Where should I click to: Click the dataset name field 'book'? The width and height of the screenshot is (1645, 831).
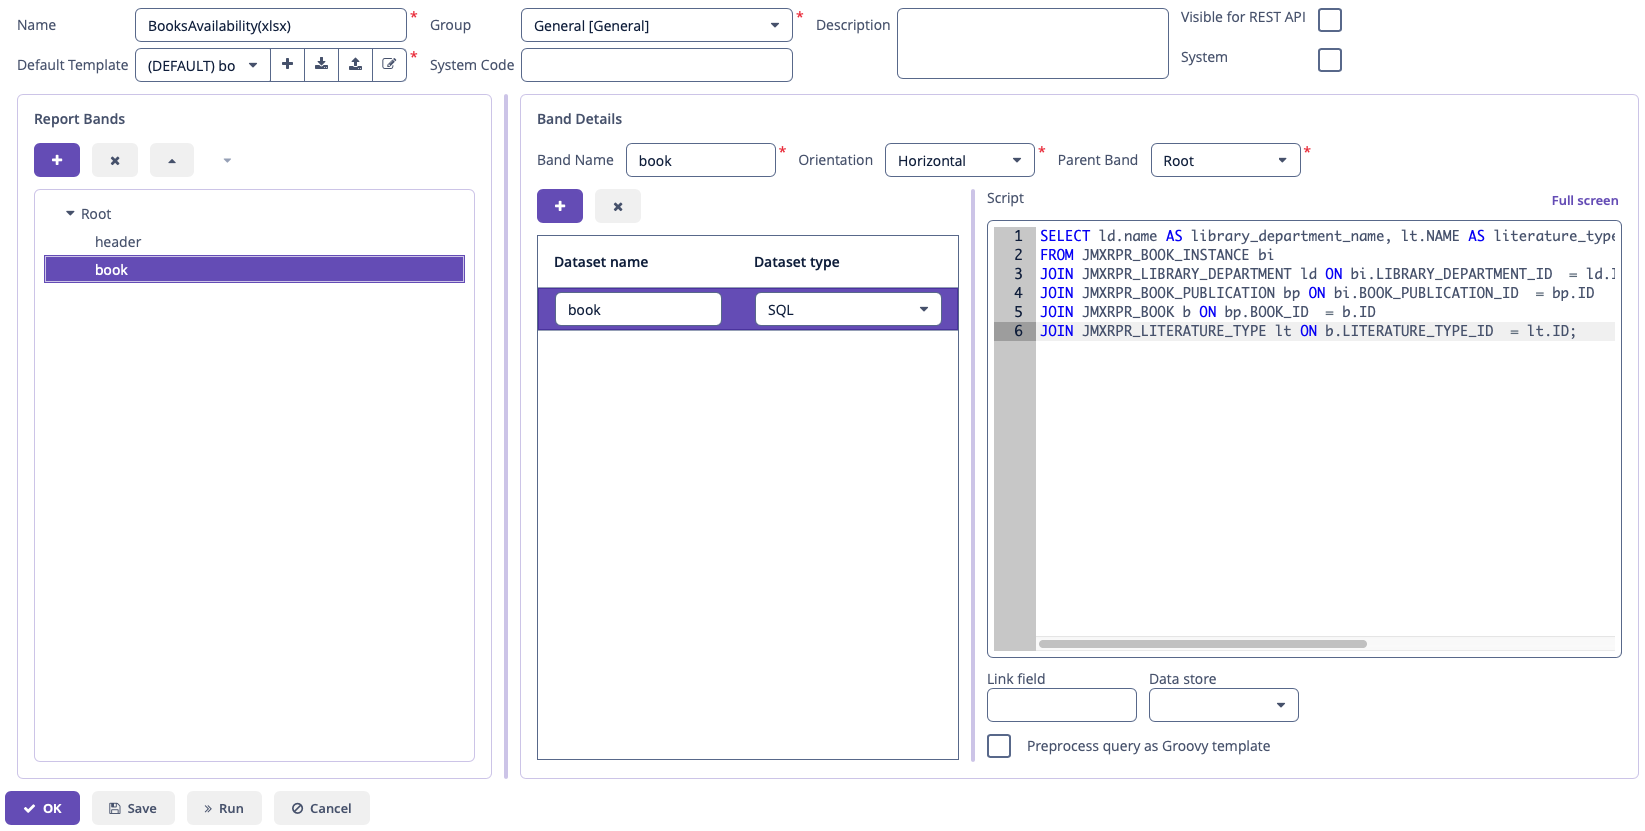[x=638, y=309]
